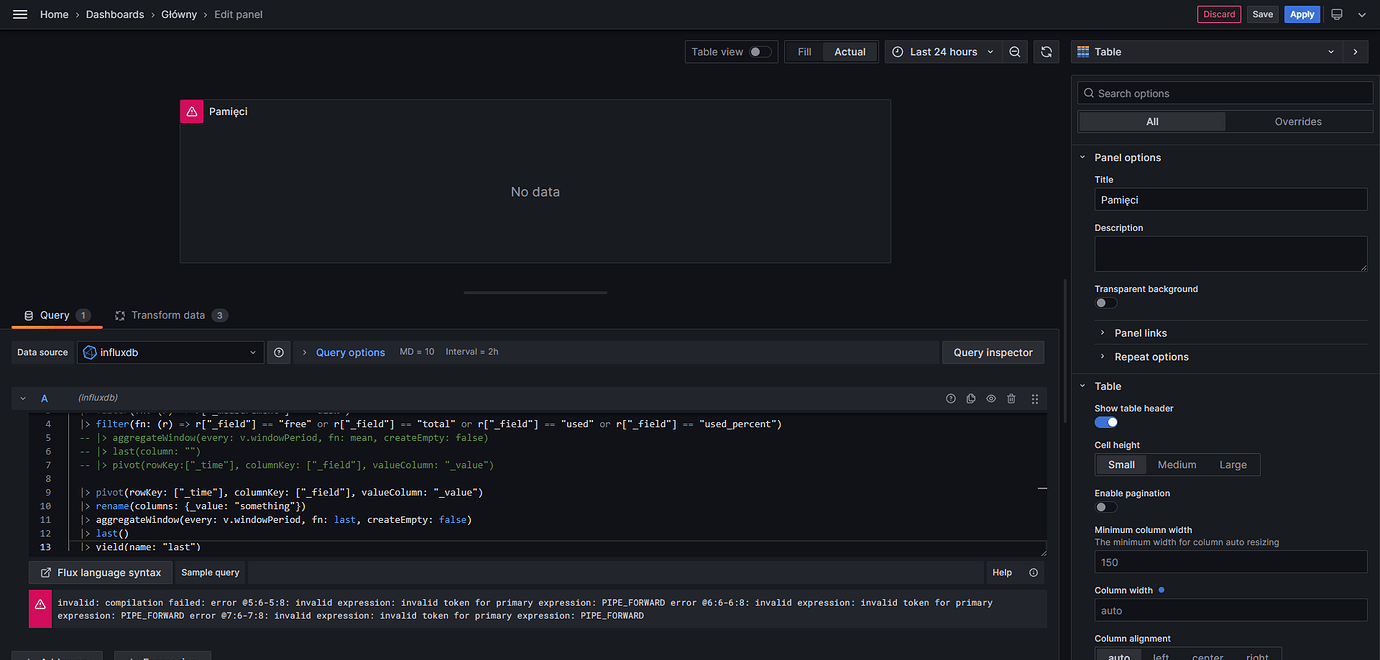Enable Transparent background switch
This screenshot has width=1380, height=660.
pos(1106,303)
